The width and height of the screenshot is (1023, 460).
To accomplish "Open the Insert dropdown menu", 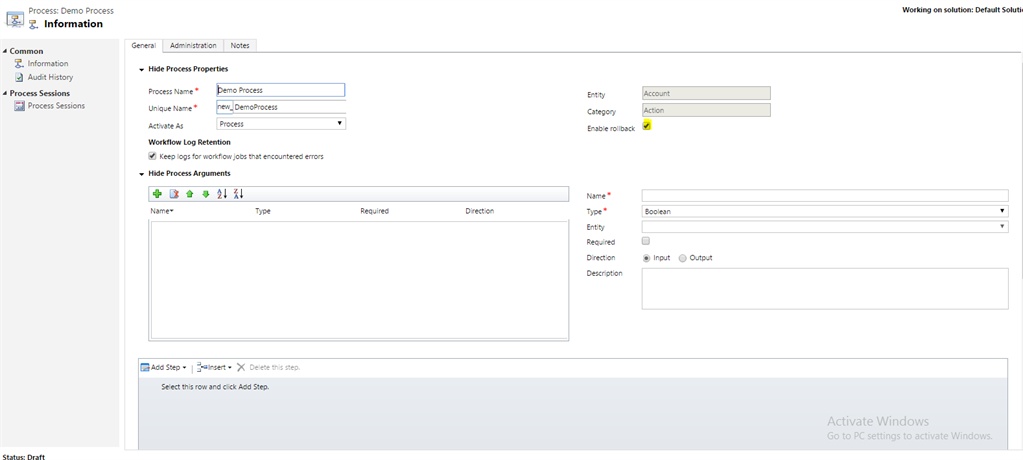I will point(230,368).
